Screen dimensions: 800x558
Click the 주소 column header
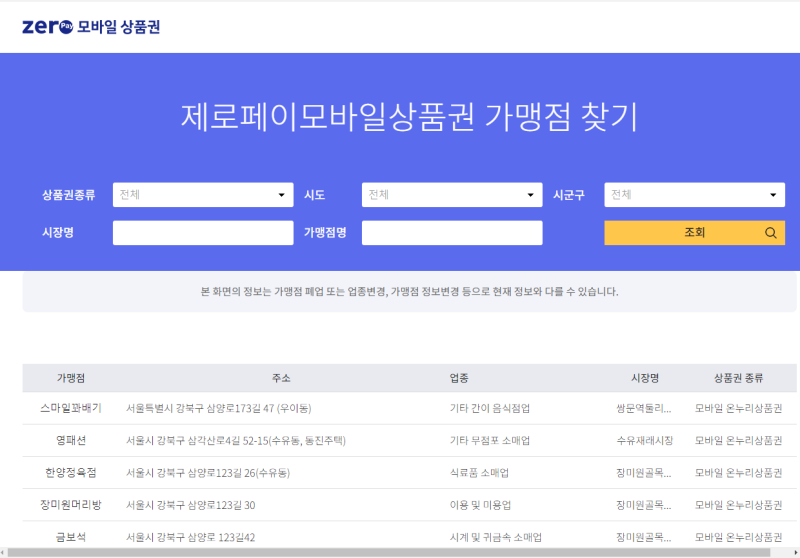point(281,378)
